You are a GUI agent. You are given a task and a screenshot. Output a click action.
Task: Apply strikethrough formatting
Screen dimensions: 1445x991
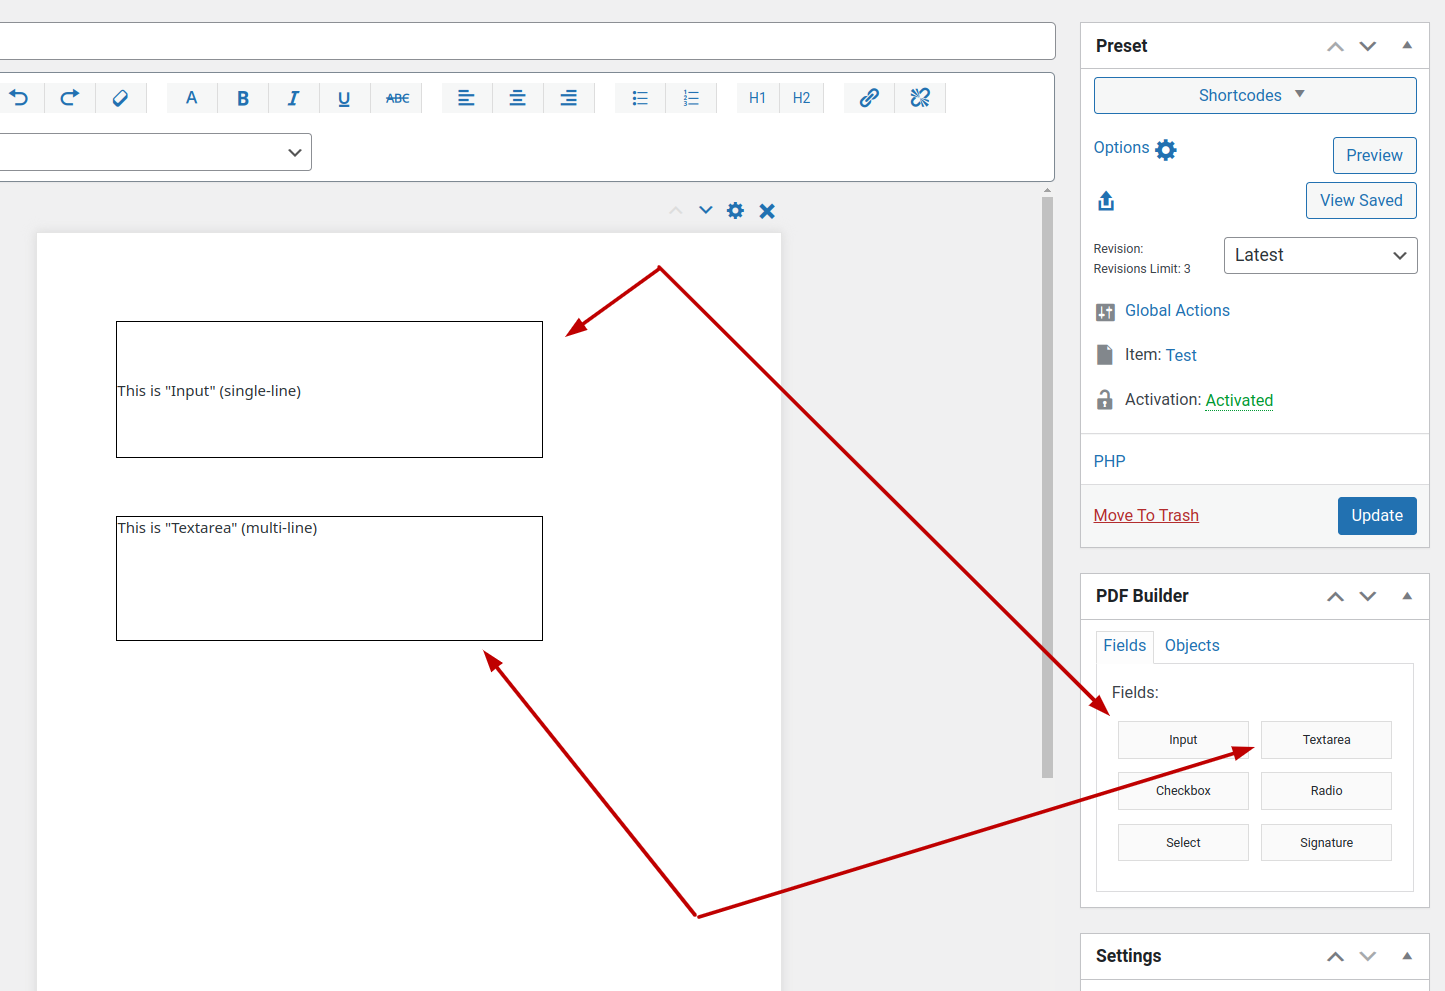pos(397,98)
